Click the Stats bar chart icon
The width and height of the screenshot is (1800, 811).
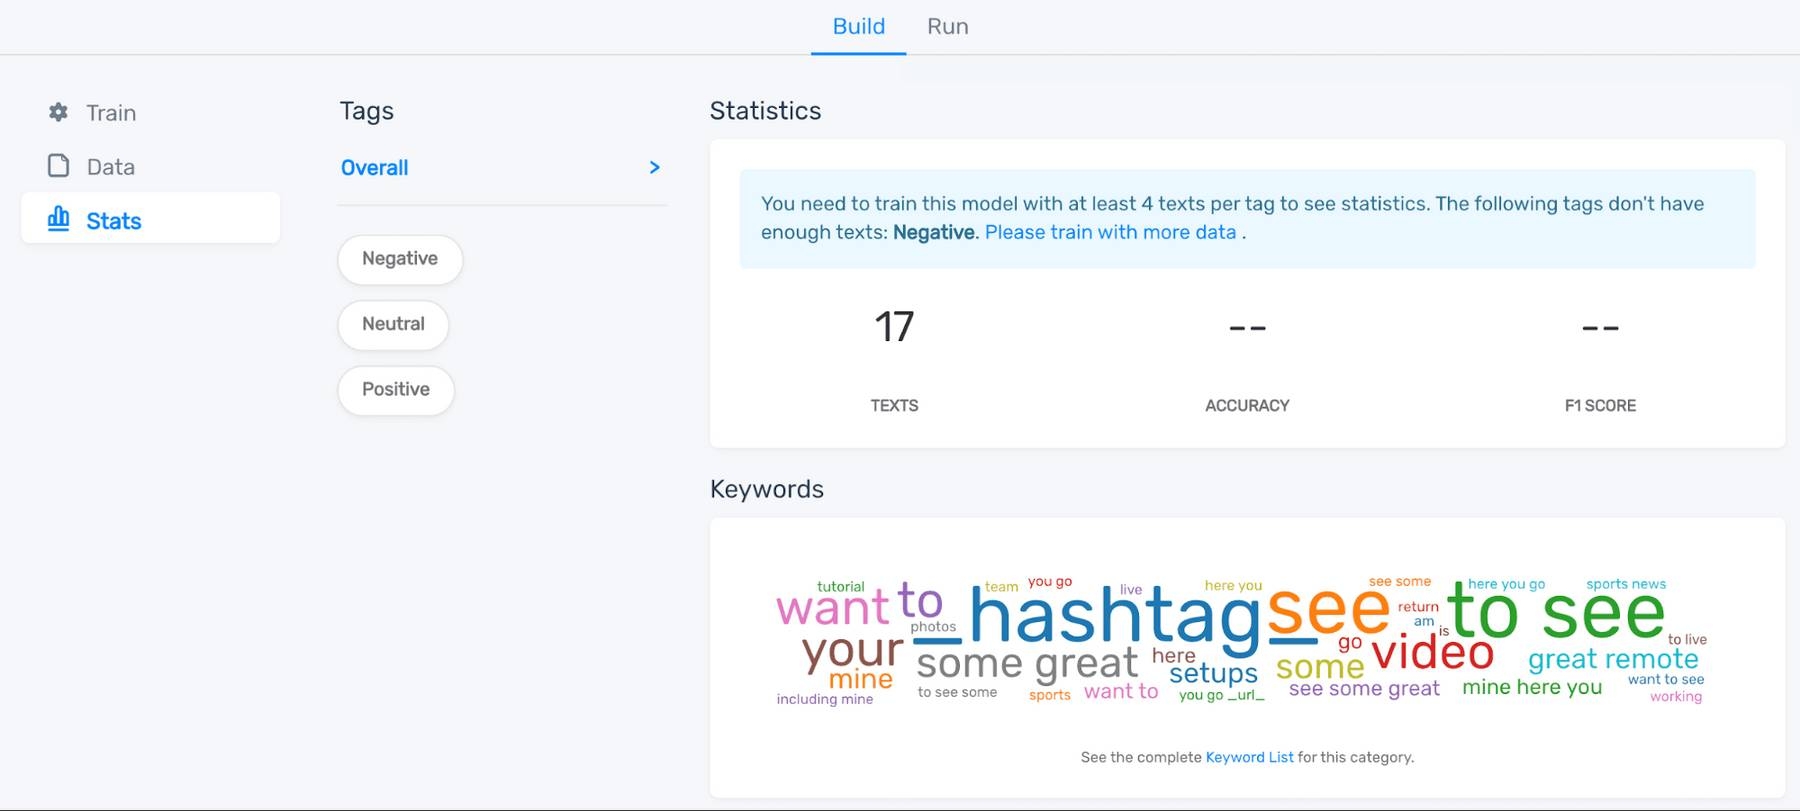(59, 219)
